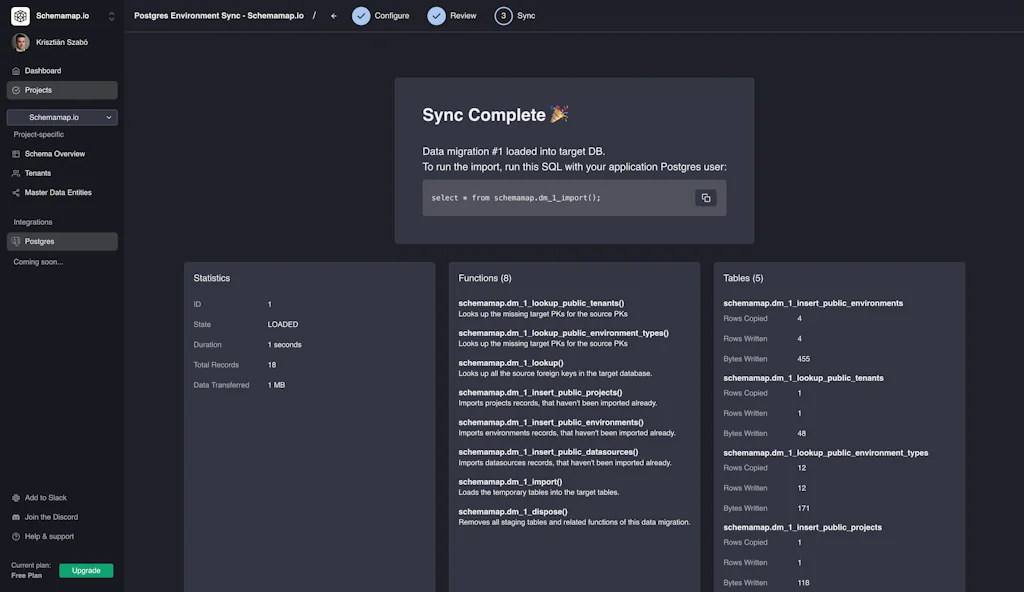Click the Projects icon in the sidebar
Screen dimensions: 1024x592
(15, 89)
